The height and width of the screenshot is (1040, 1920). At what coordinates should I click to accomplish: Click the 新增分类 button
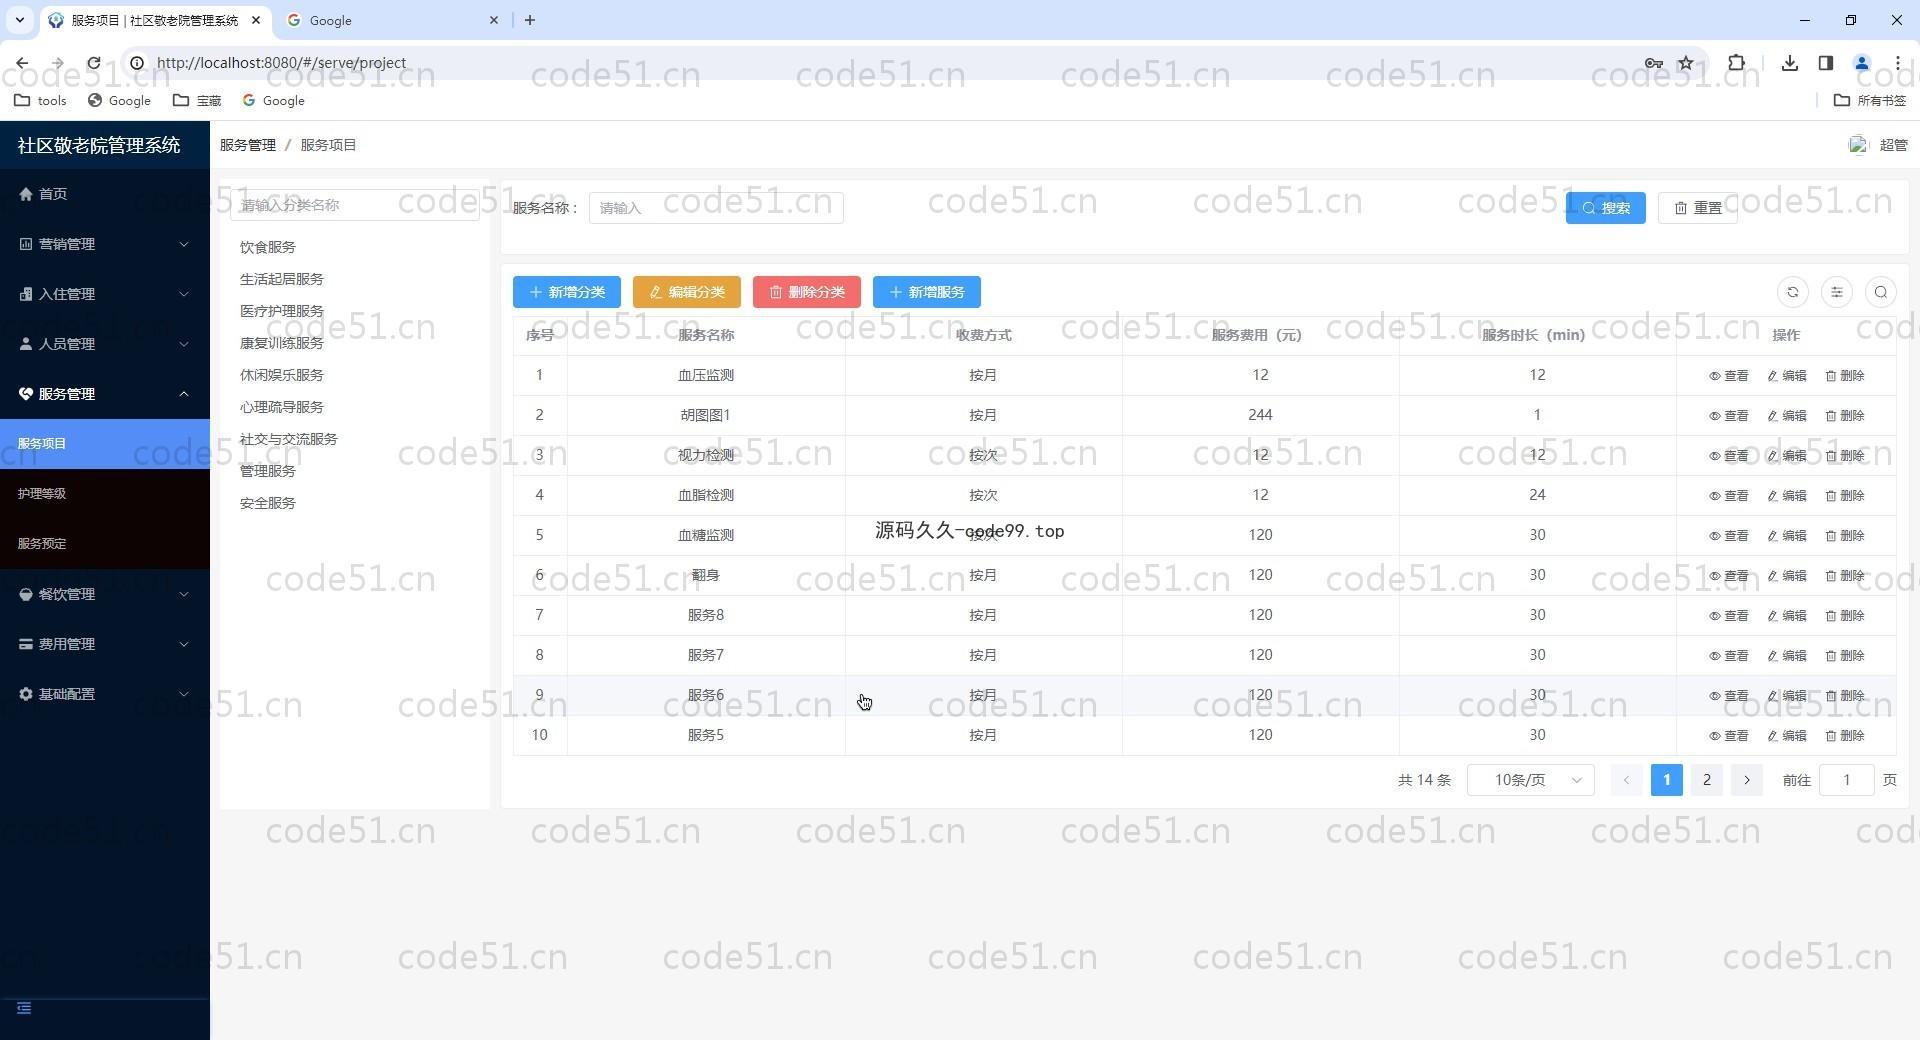pos(567,292)
